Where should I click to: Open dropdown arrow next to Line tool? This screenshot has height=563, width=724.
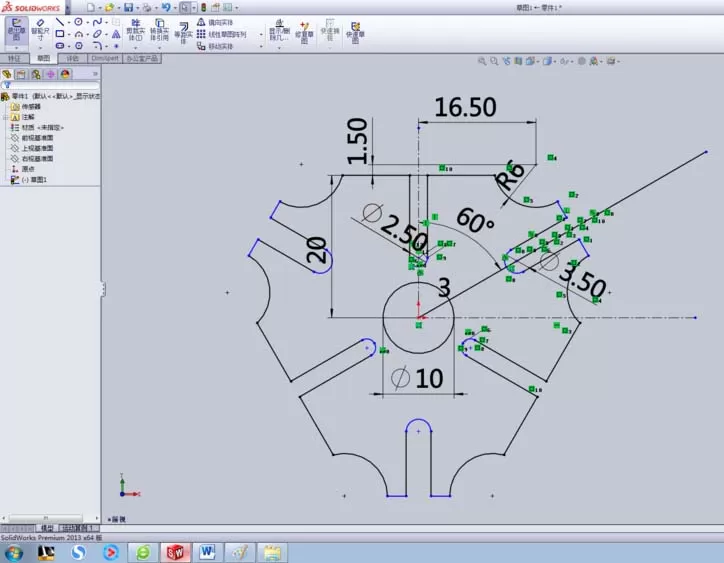pyautogui.click(x=69, y=22)
